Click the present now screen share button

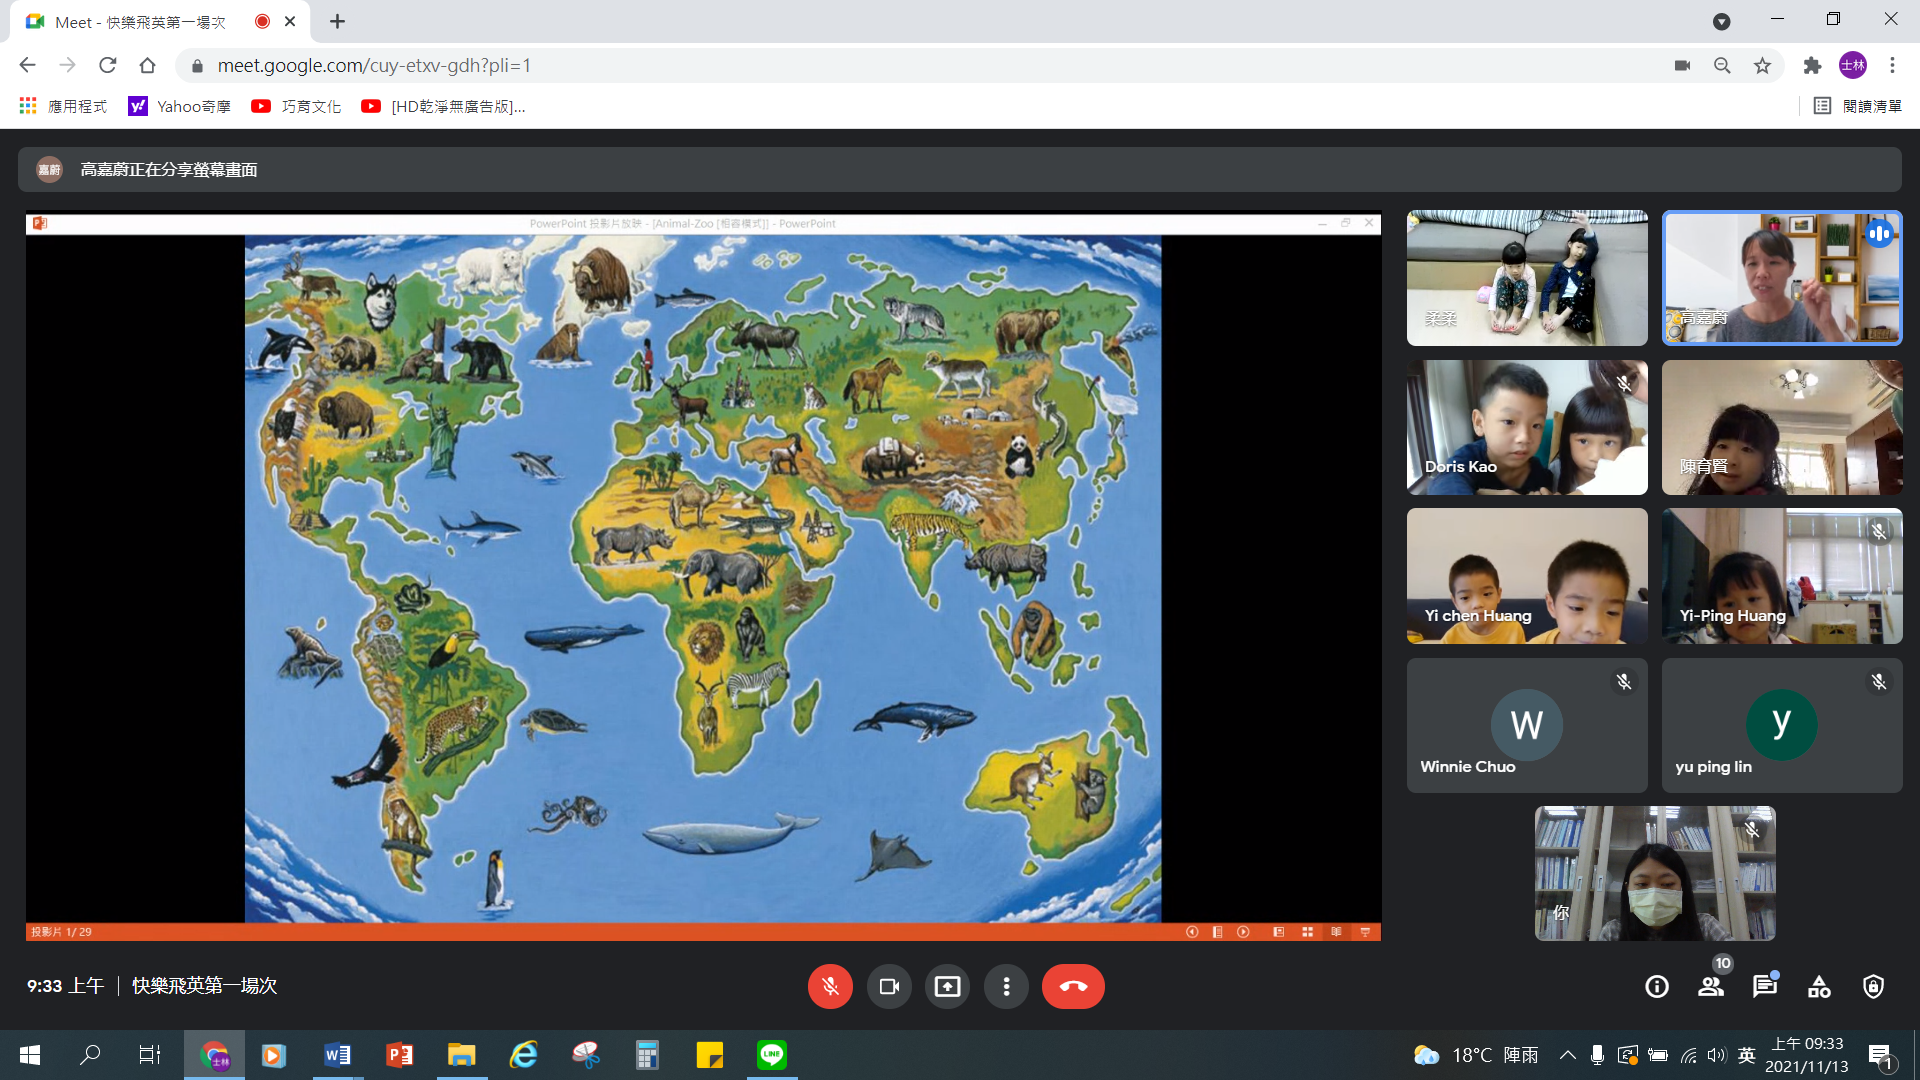[947, 986]
